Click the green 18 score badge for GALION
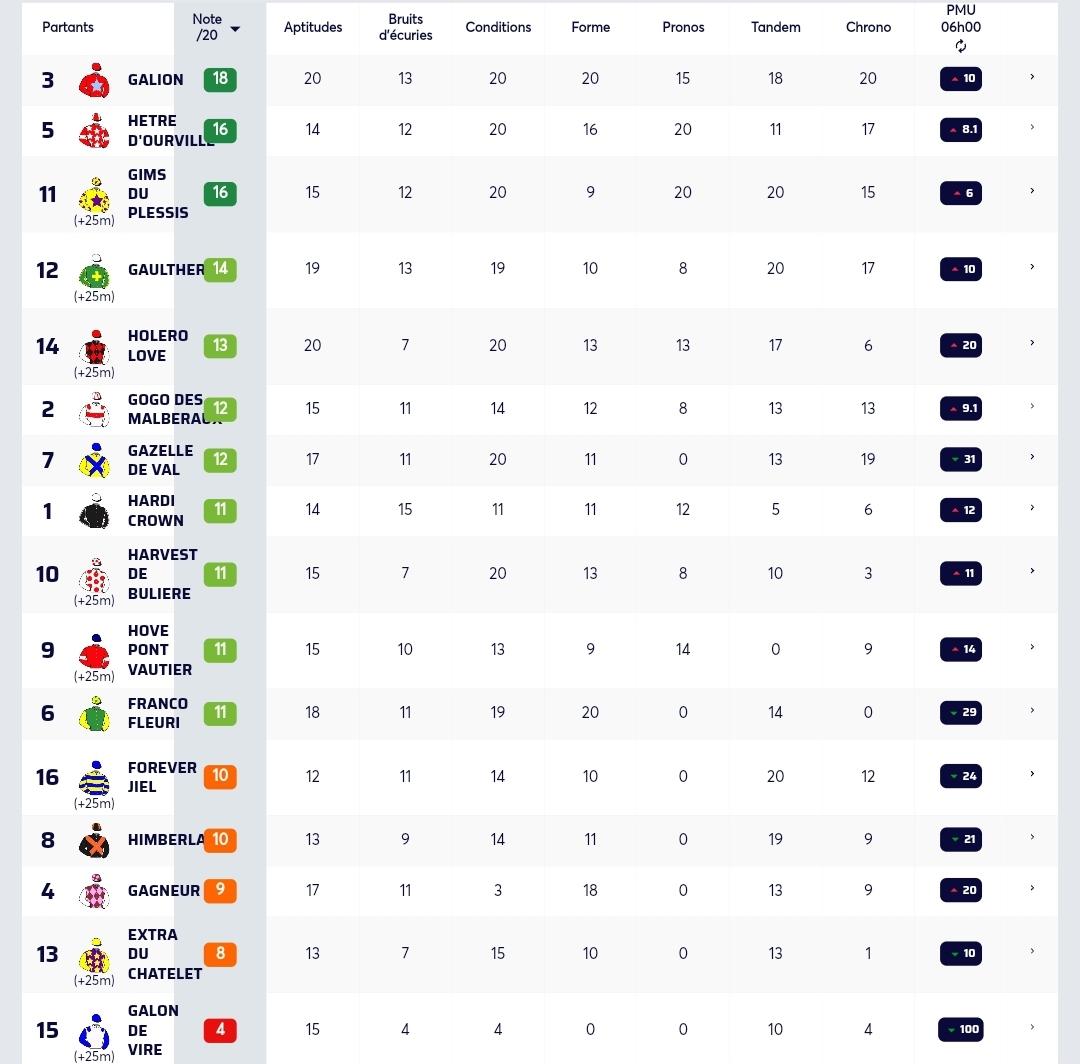 [x=220, y=79]
